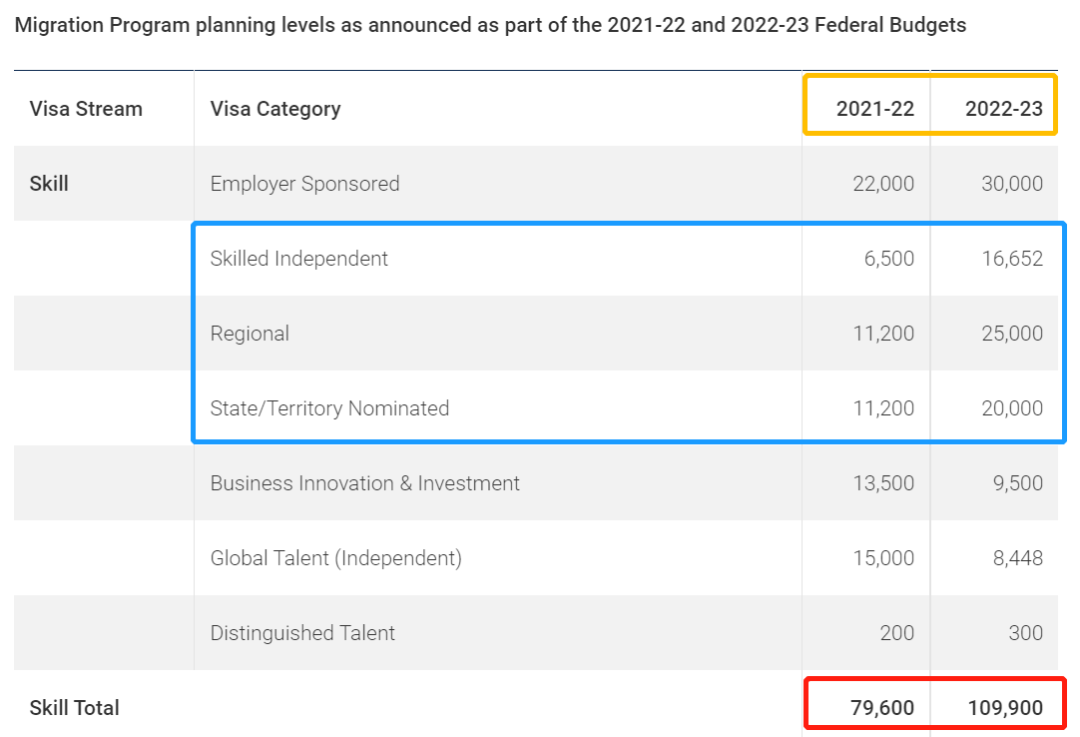Select the 2021-22 column header
The image size is (1080, 737).
[875, 109]
